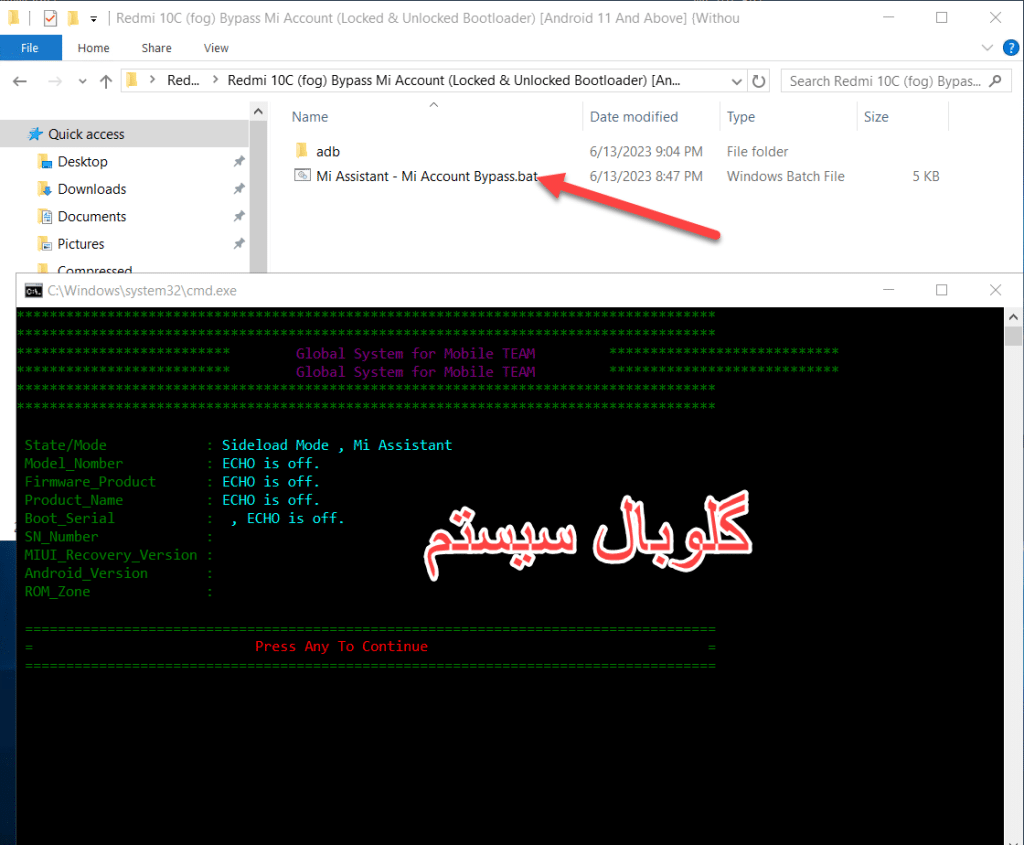Click 'Sideload Mode , Mi Assistant' text in cmd
Screen dimensions: 1024x845
click(x=337, y=445)
